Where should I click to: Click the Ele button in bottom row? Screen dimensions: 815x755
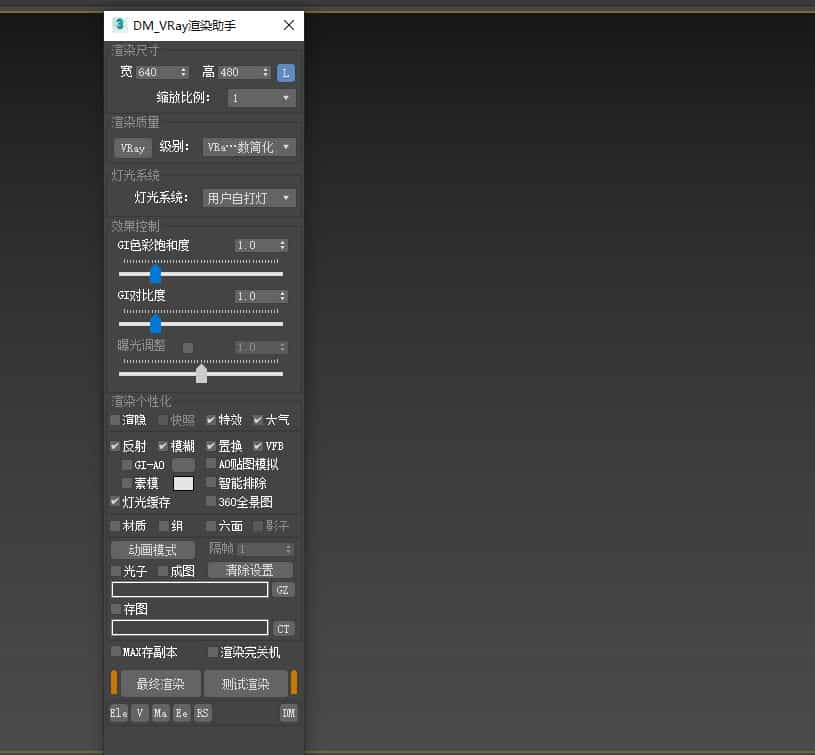coord(119,713)
